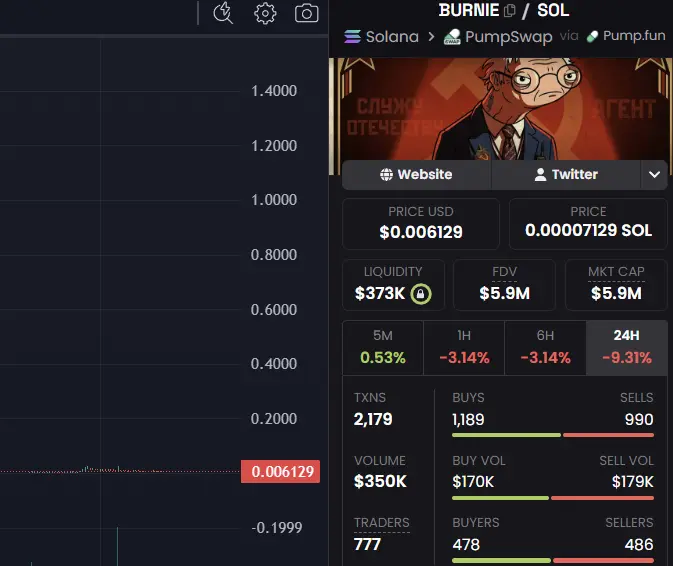This screenshot has width=673, height=566.
Task: Select the 1H timeframe tab
Action: pyautogui.click(x=464, y=348)
